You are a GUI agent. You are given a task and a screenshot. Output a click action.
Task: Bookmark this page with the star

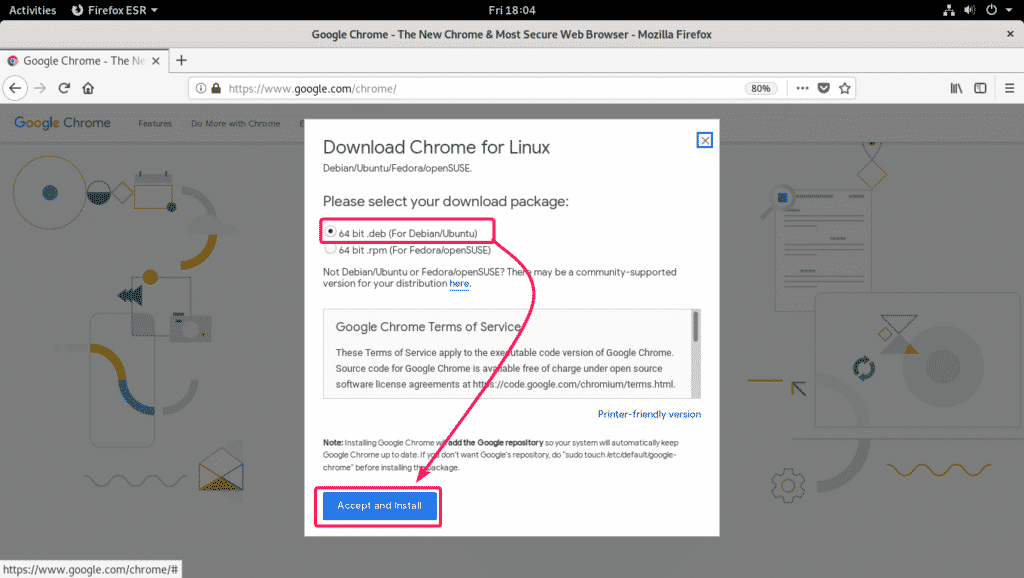[x=845, y=88]
